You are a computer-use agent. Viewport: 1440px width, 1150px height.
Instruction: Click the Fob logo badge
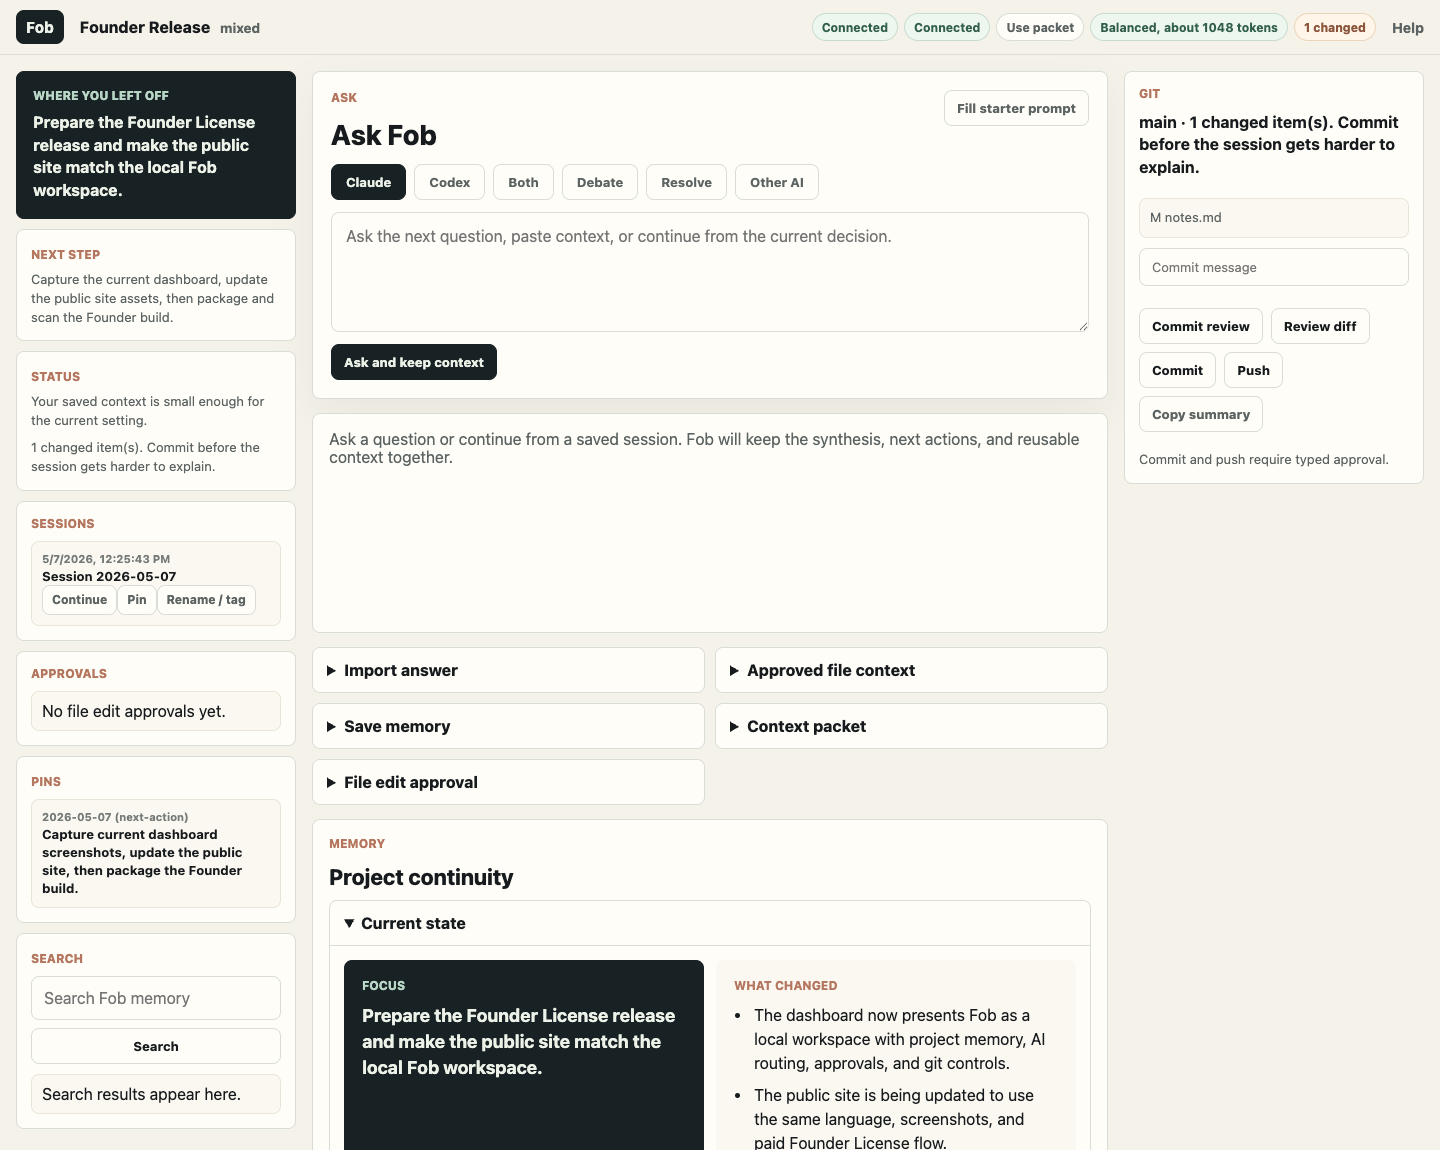tap(40, 27)
